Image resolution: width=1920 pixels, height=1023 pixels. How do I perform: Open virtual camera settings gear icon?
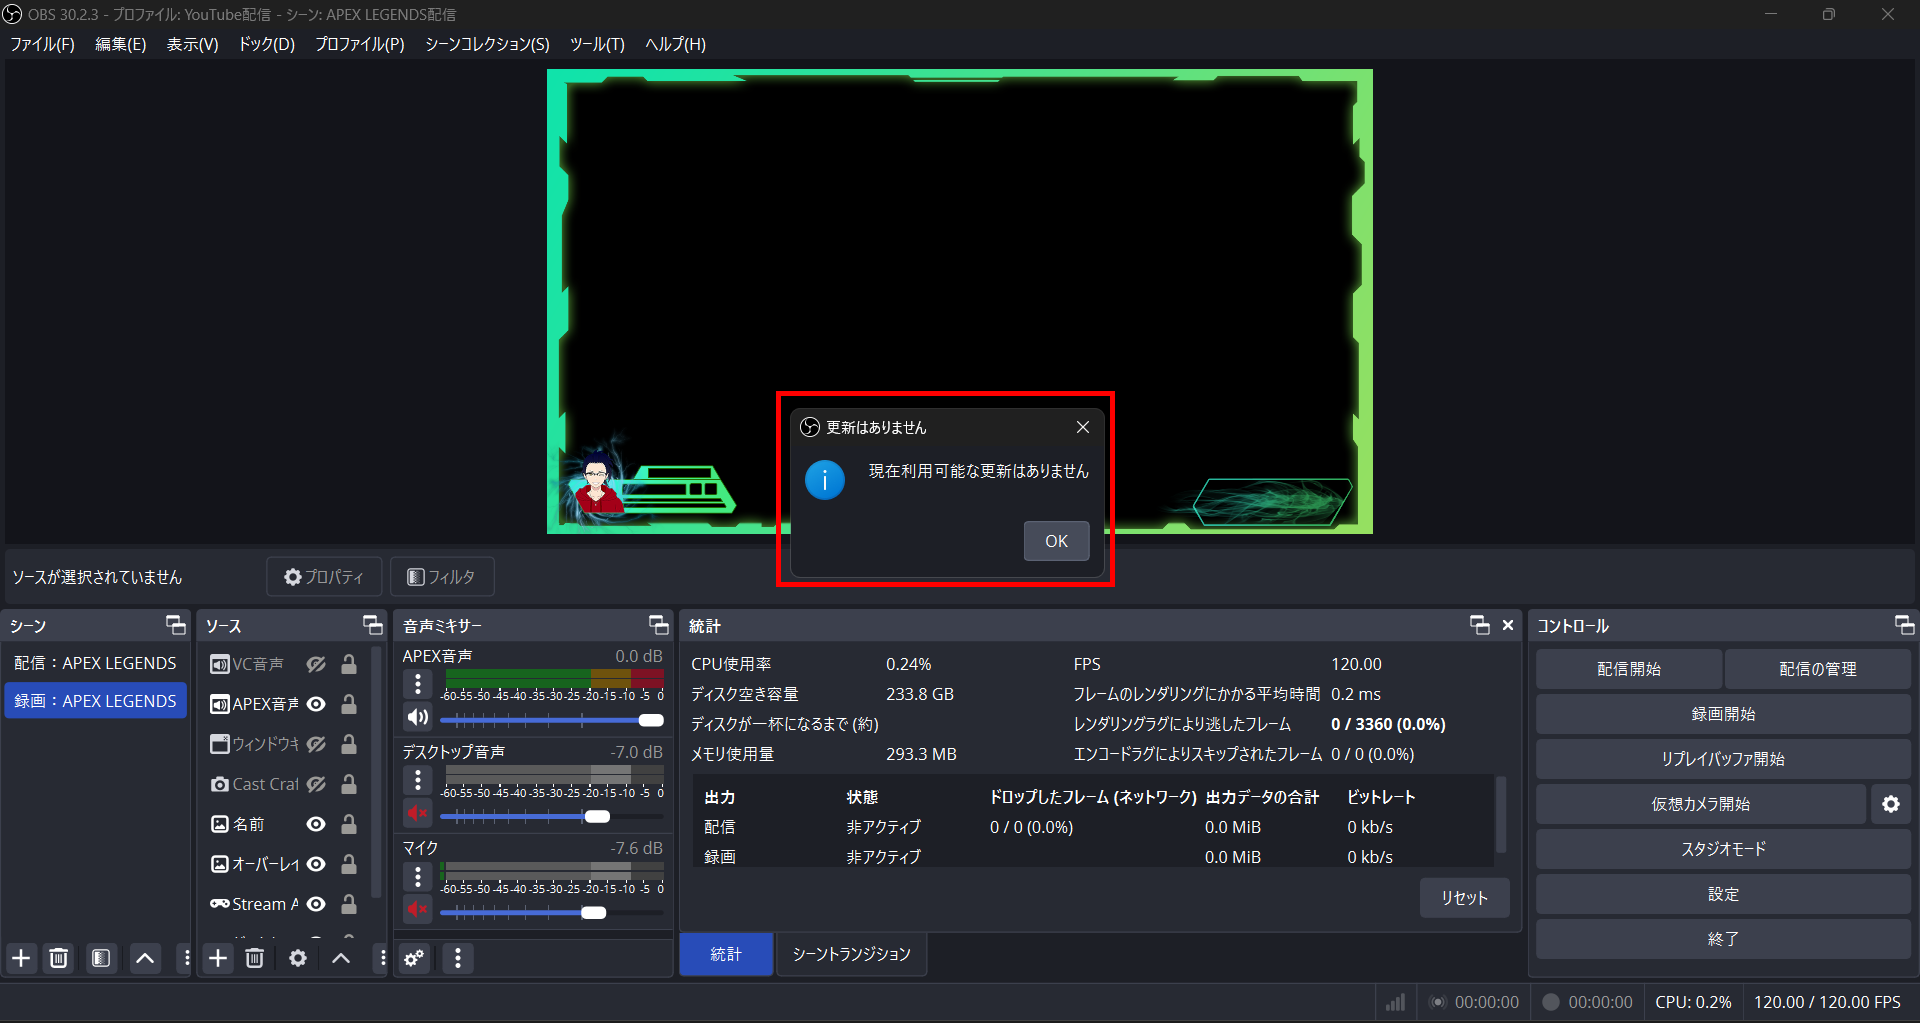pyautogui.click(x=1891, y=804)
